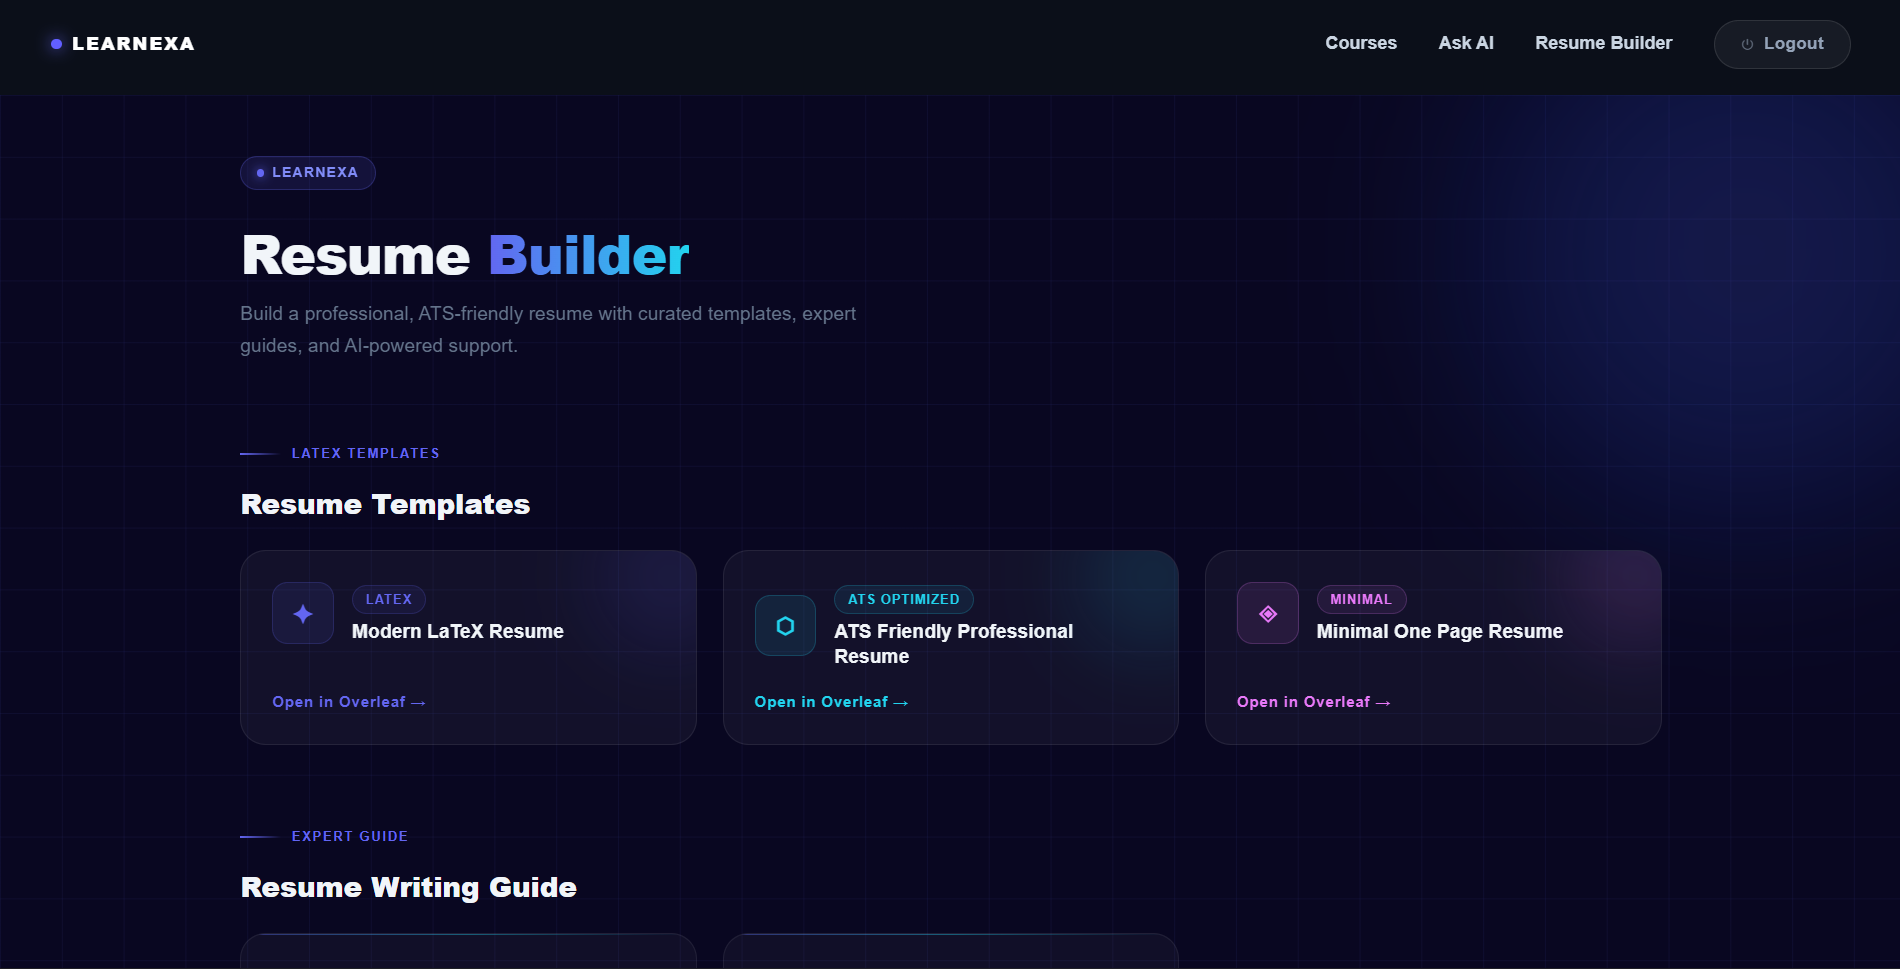Screen dimensions: 1900x969
Task: Open the Courses menu item
Action: click(1360, 43)
